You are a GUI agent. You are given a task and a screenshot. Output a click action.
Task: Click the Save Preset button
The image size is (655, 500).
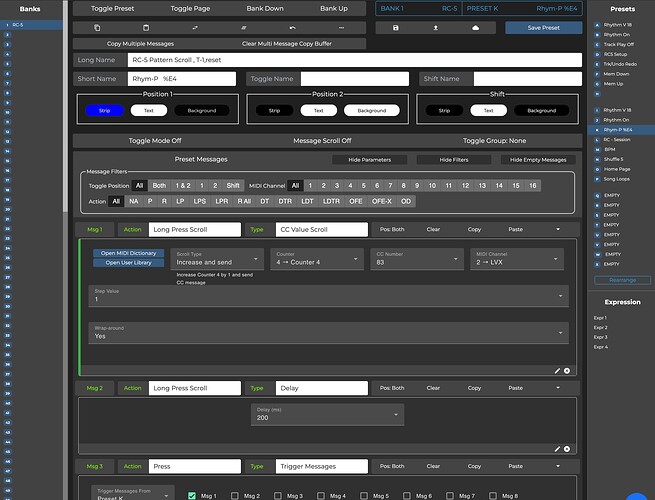(x=543, y=28)
